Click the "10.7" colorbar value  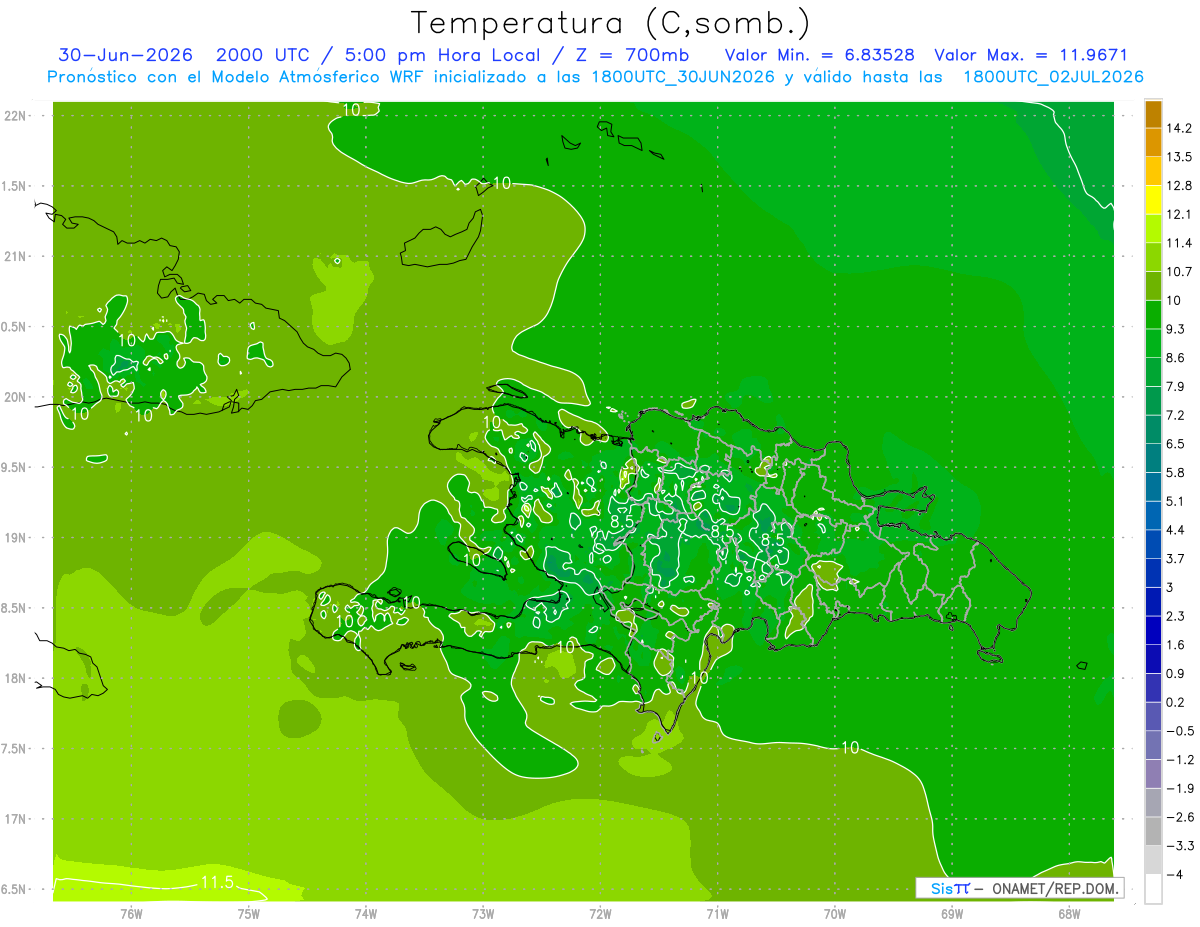coord(1180,271)
